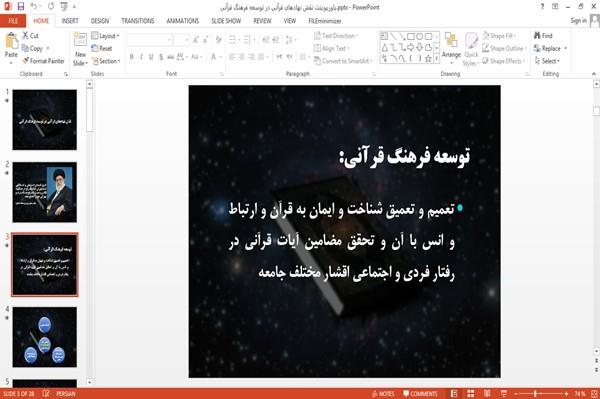Select the Right Arrow shape

tap(411, 47)
